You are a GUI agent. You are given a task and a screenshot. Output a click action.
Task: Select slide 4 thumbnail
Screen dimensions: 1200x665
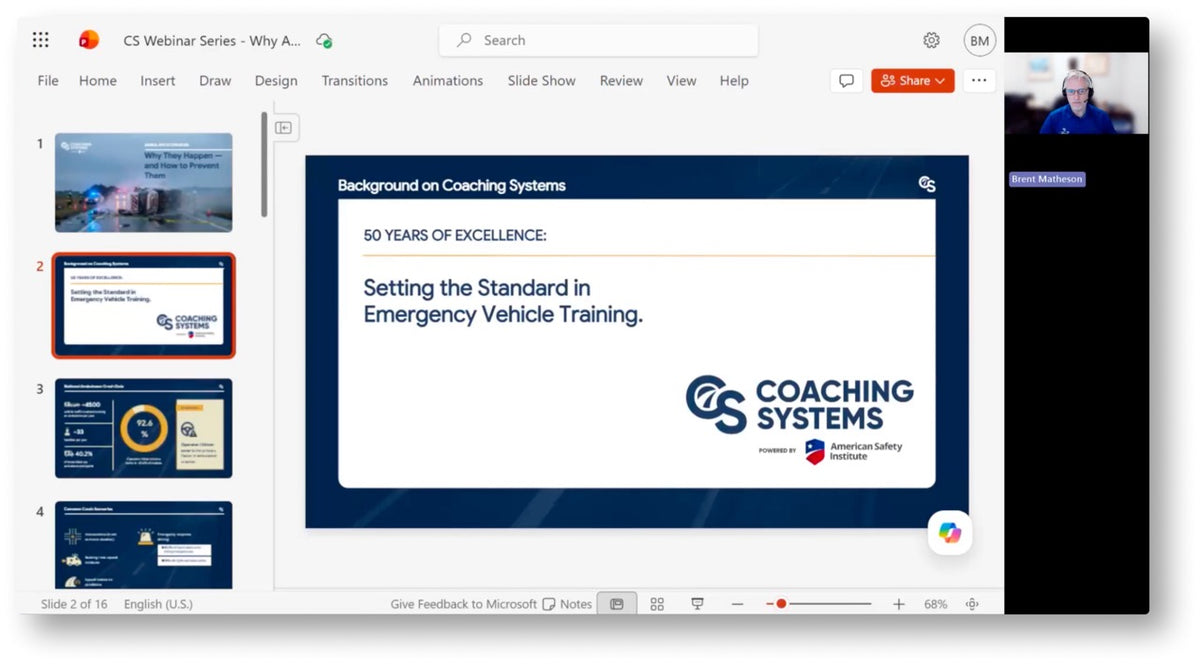(x=143, y=545)
